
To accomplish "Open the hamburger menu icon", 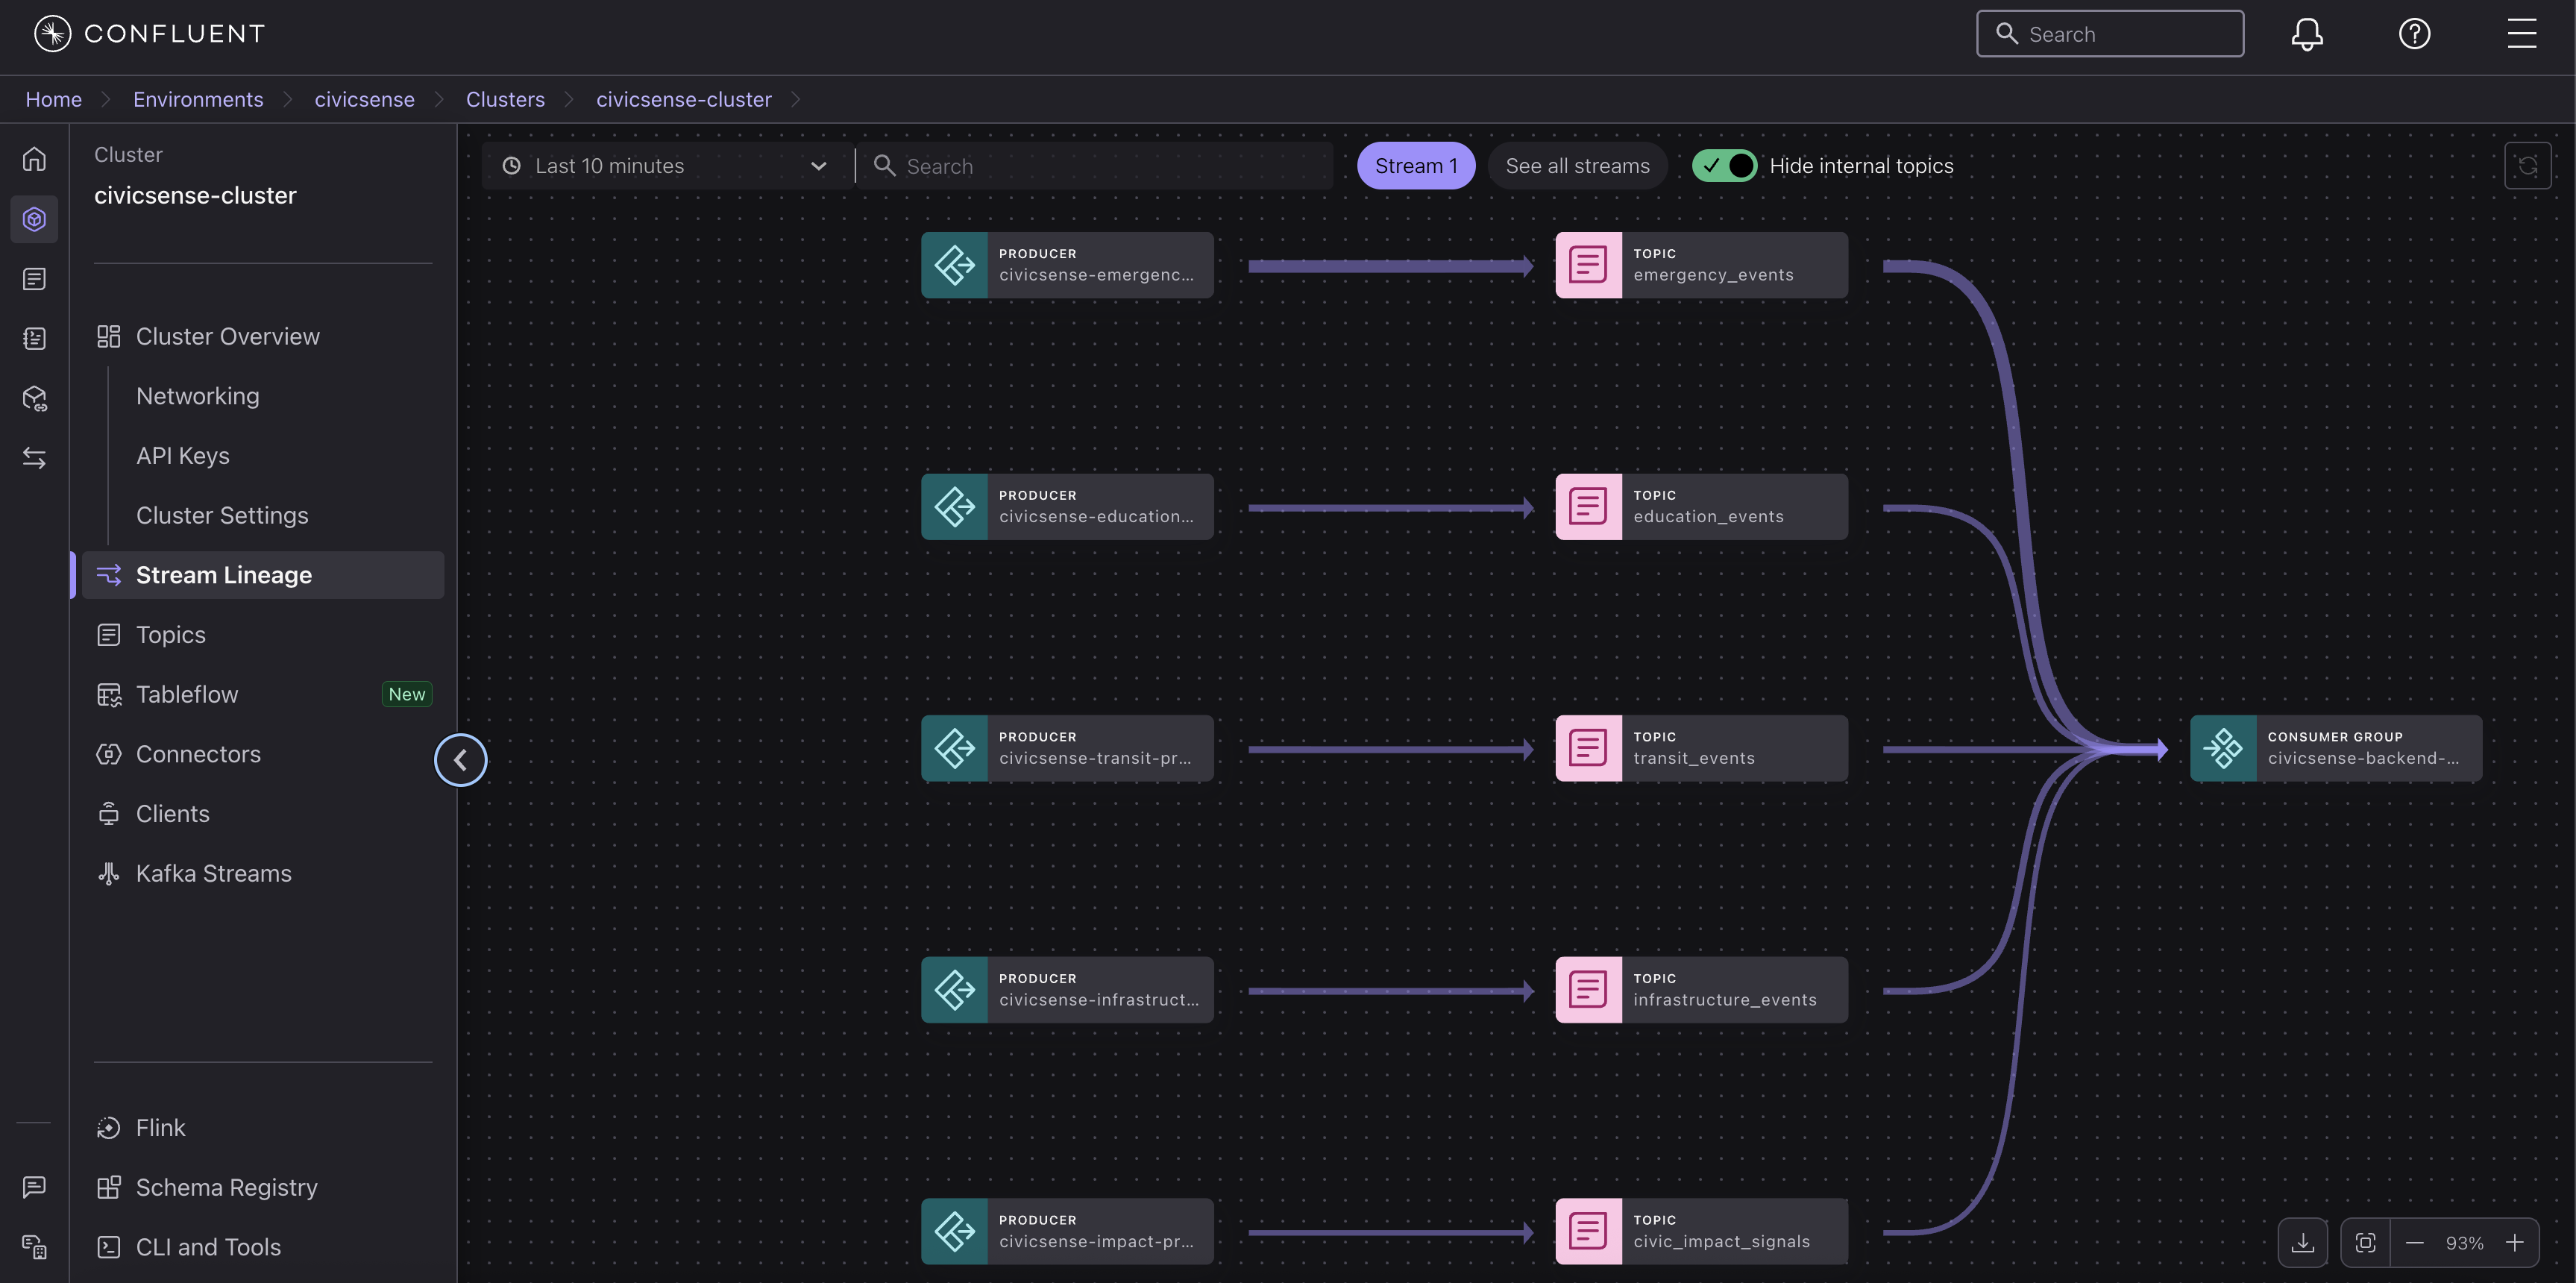I will 2521,34.
